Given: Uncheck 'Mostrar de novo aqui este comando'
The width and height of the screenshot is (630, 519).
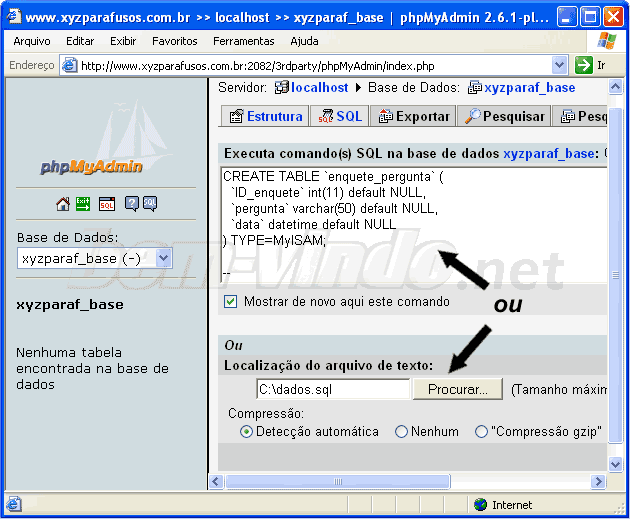Looking at the screenshot, I should click(x=231, y=301).
